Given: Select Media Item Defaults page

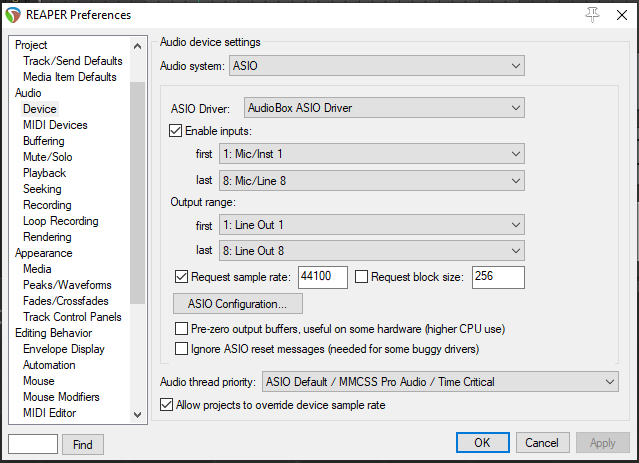Looking at the screenshot, I should (70, 77).
